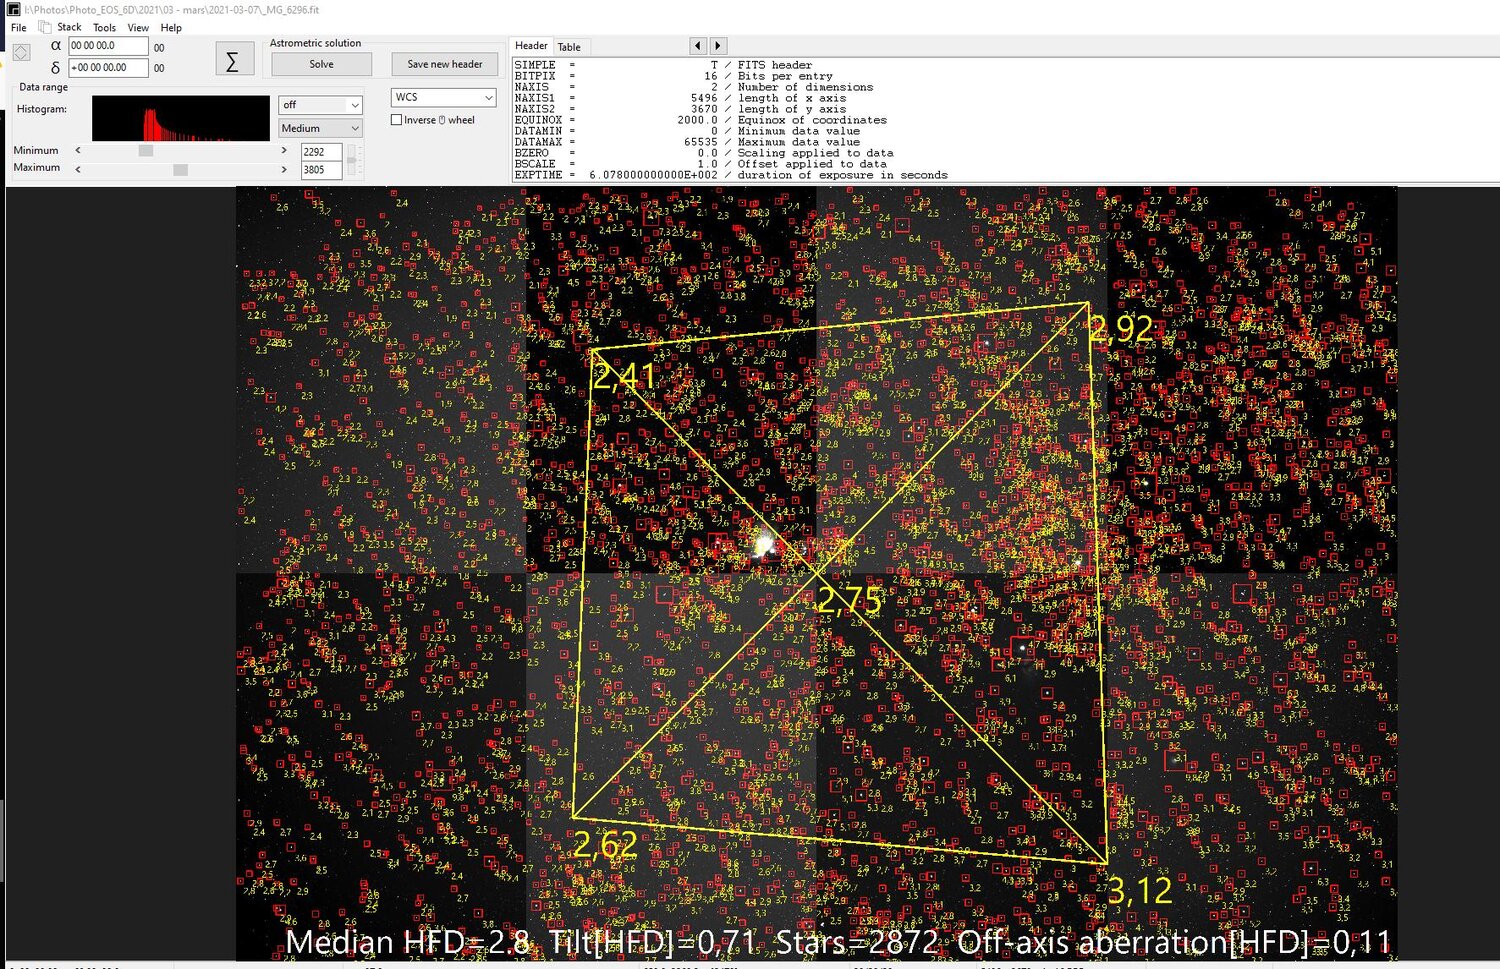Enable the Inverse mouse wheel checkbox
The height and width of the screenshot is (969, 1500).
397,120
